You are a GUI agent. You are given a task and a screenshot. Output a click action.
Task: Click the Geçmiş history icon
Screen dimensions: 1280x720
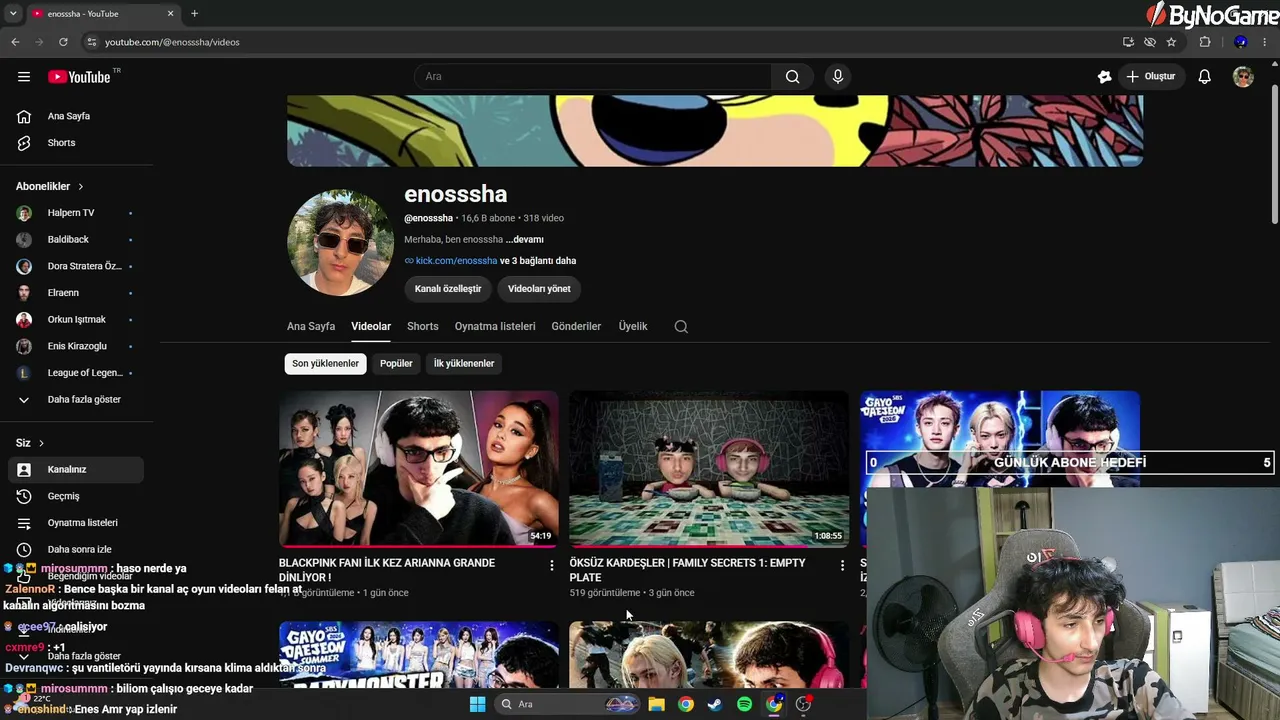[x=24, y=496]
